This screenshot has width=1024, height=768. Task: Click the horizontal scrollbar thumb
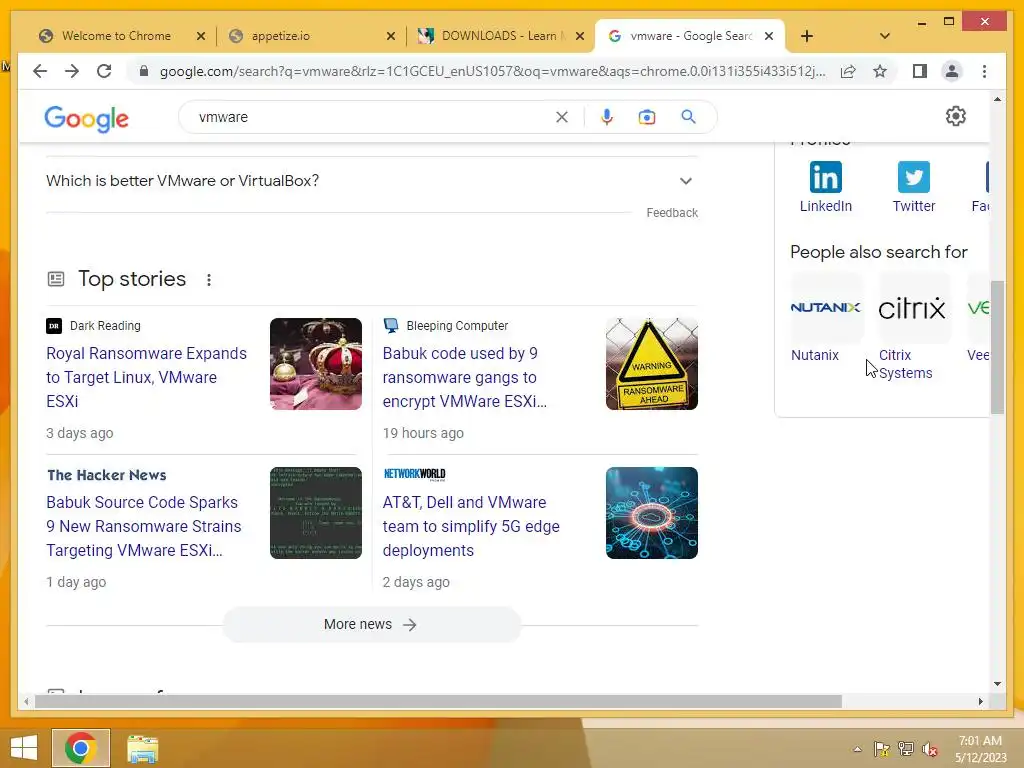438,701
